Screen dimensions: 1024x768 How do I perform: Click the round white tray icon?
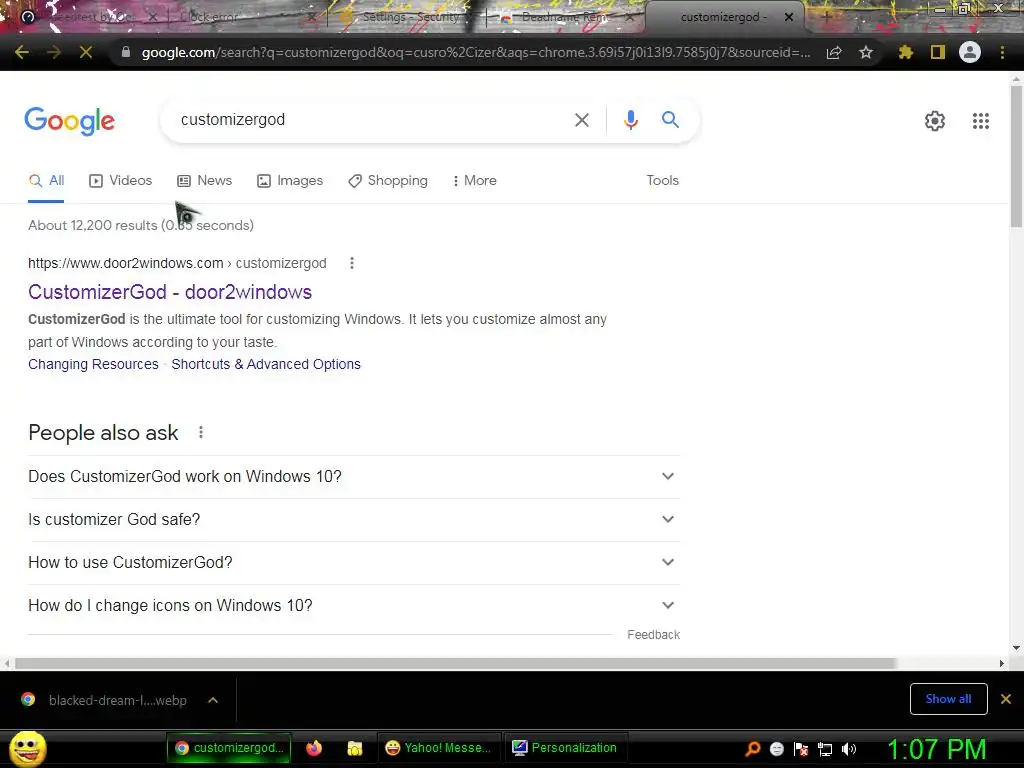coord(776,749)
